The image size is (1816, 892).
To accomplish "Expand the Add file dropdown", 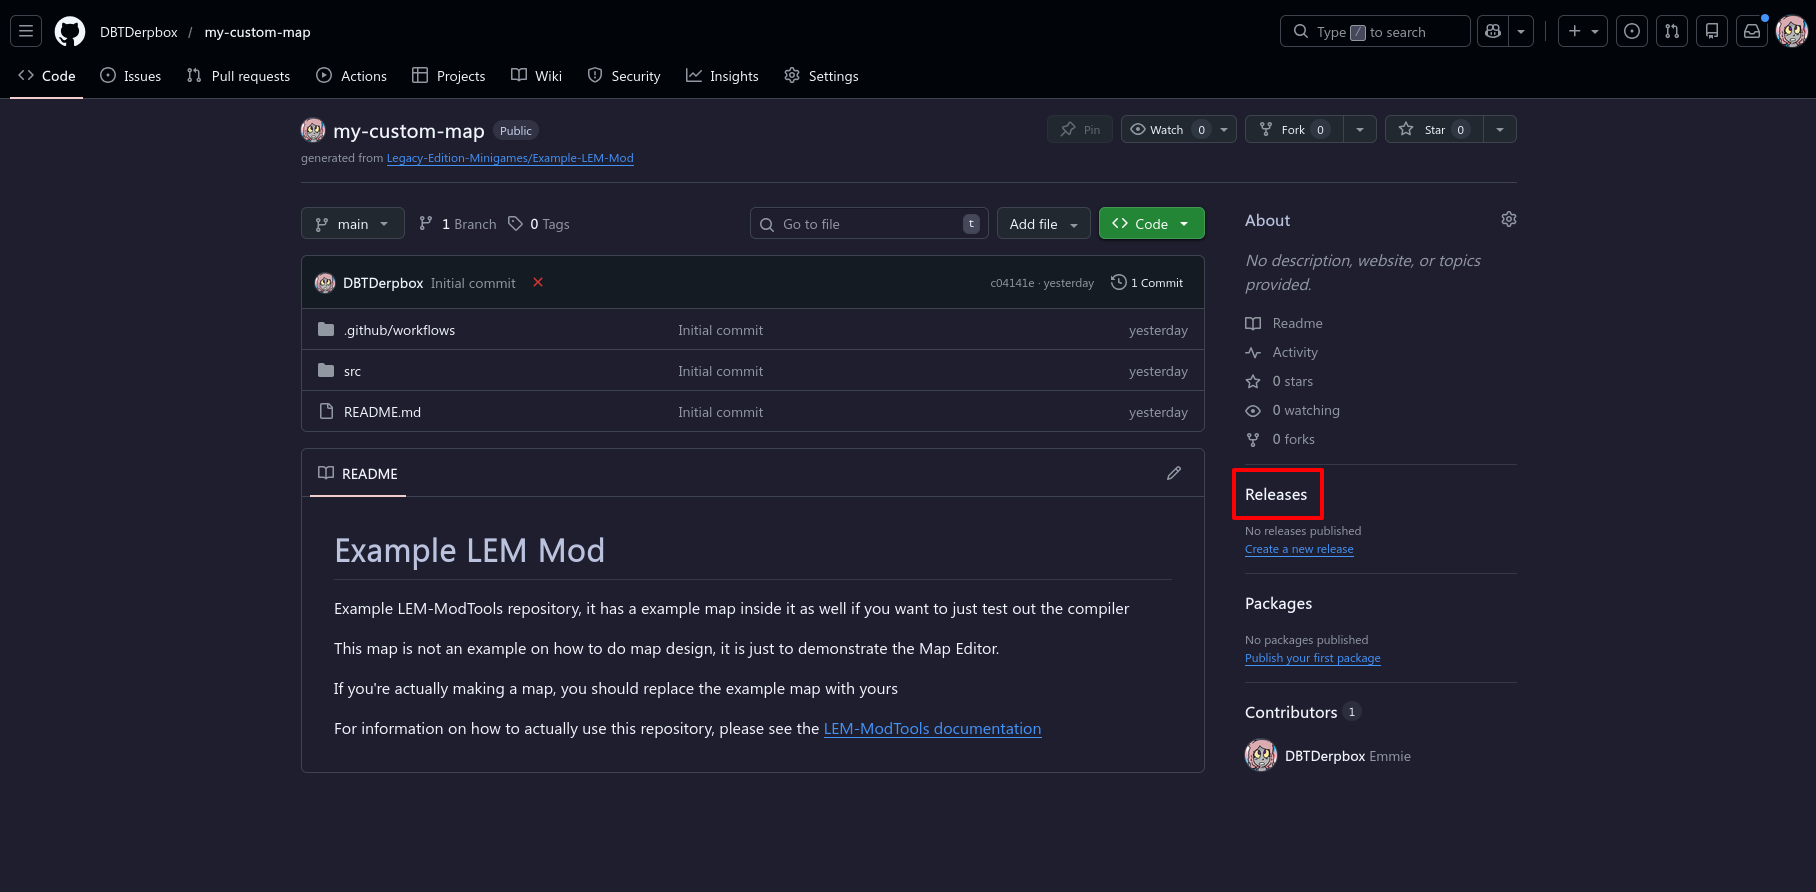I will coord(1044,224).
